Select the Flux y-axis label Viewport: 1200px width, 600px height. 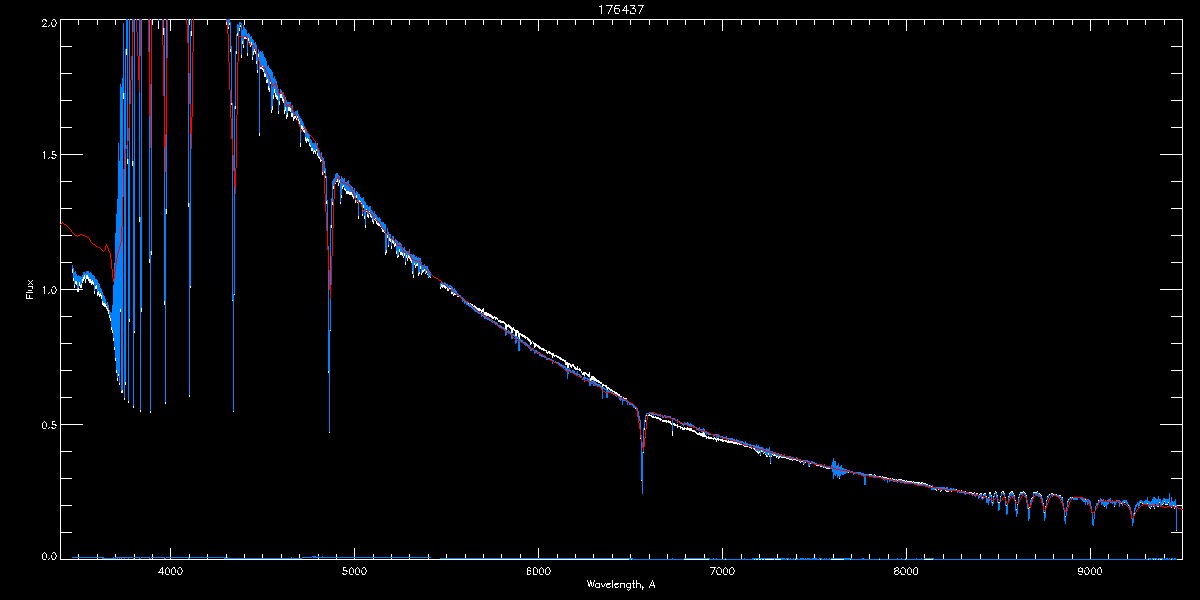tap(30, 291)
